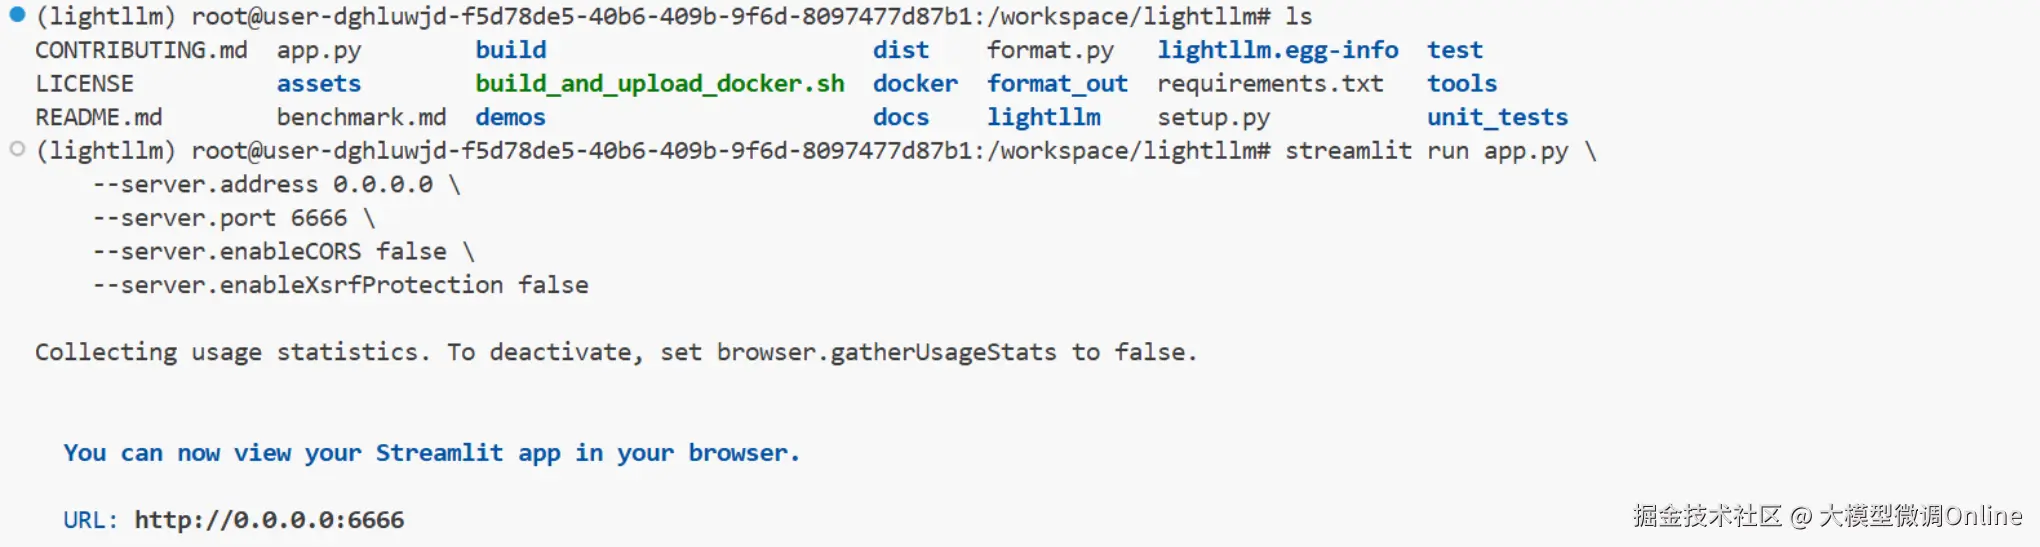Open the http://0.0.0.0:6666 URL link
The height and width of the screenshot is (547, 2040).
[x=269, y=520]
